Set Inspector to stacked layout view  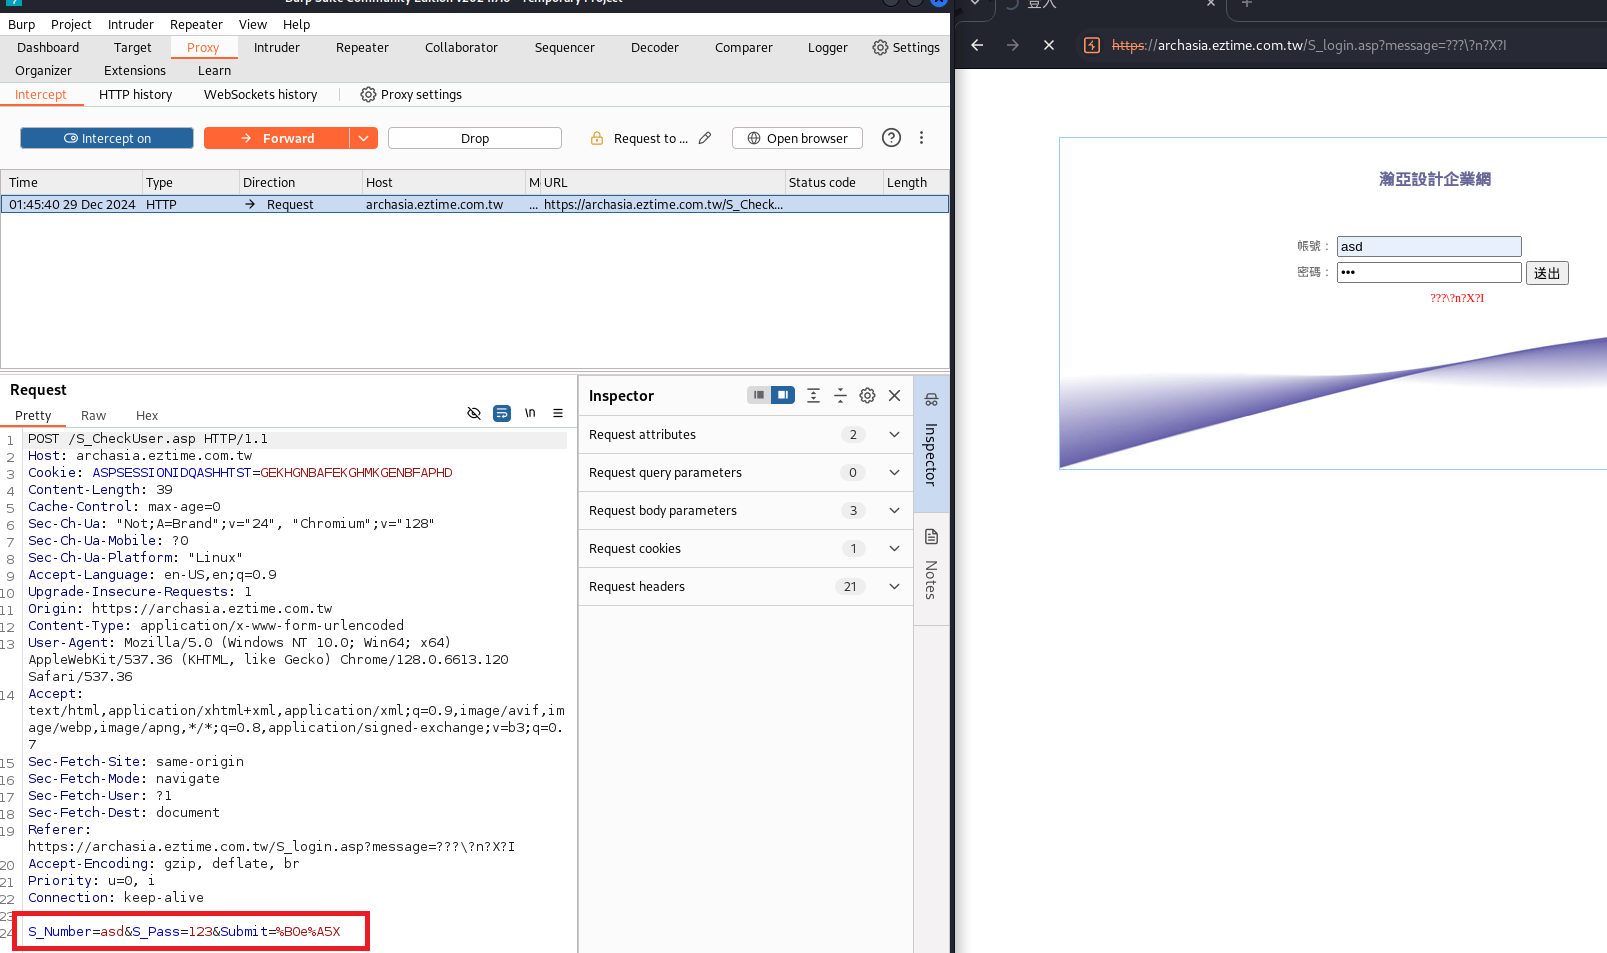click(759, 395)
